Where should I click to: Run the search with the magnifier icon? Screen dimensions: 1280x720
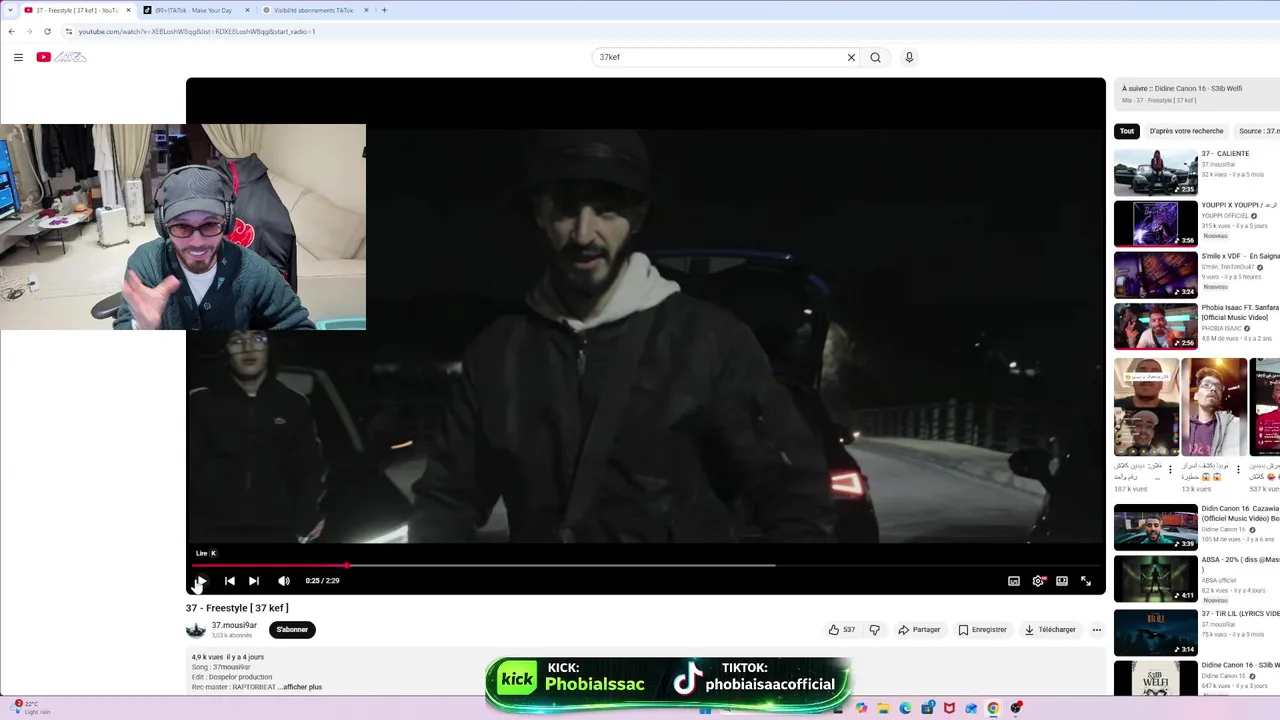click(875, 57)
